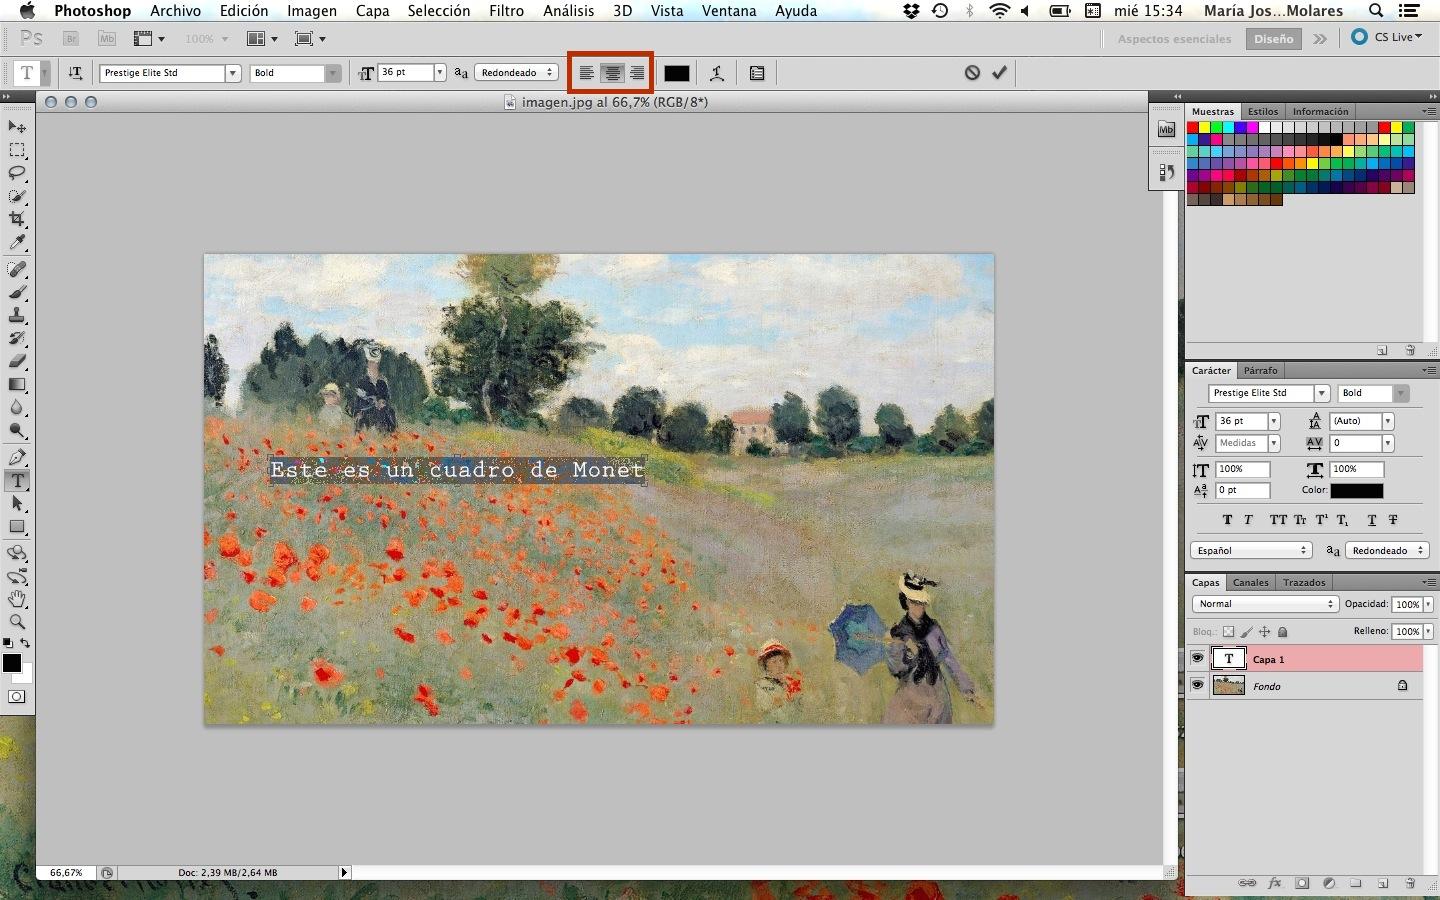Select the Lasso tool
Viewport: 1440px width, 900px height.
click(17, 173)
